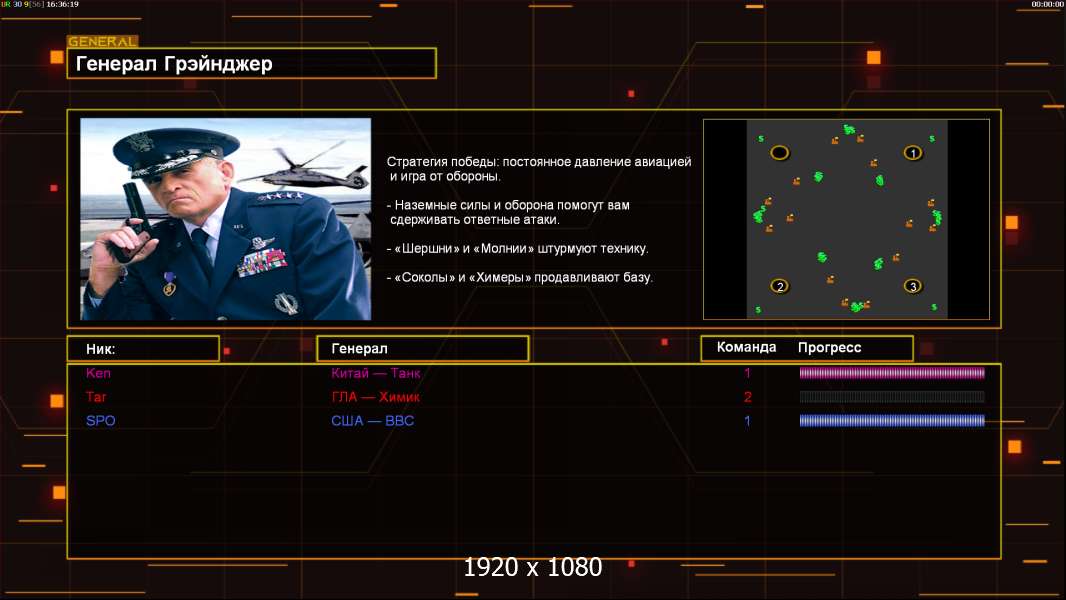Click the 'Наземные силы и оборона' line
This screenshot has width=1066, height=600.
tap(509, 212)
